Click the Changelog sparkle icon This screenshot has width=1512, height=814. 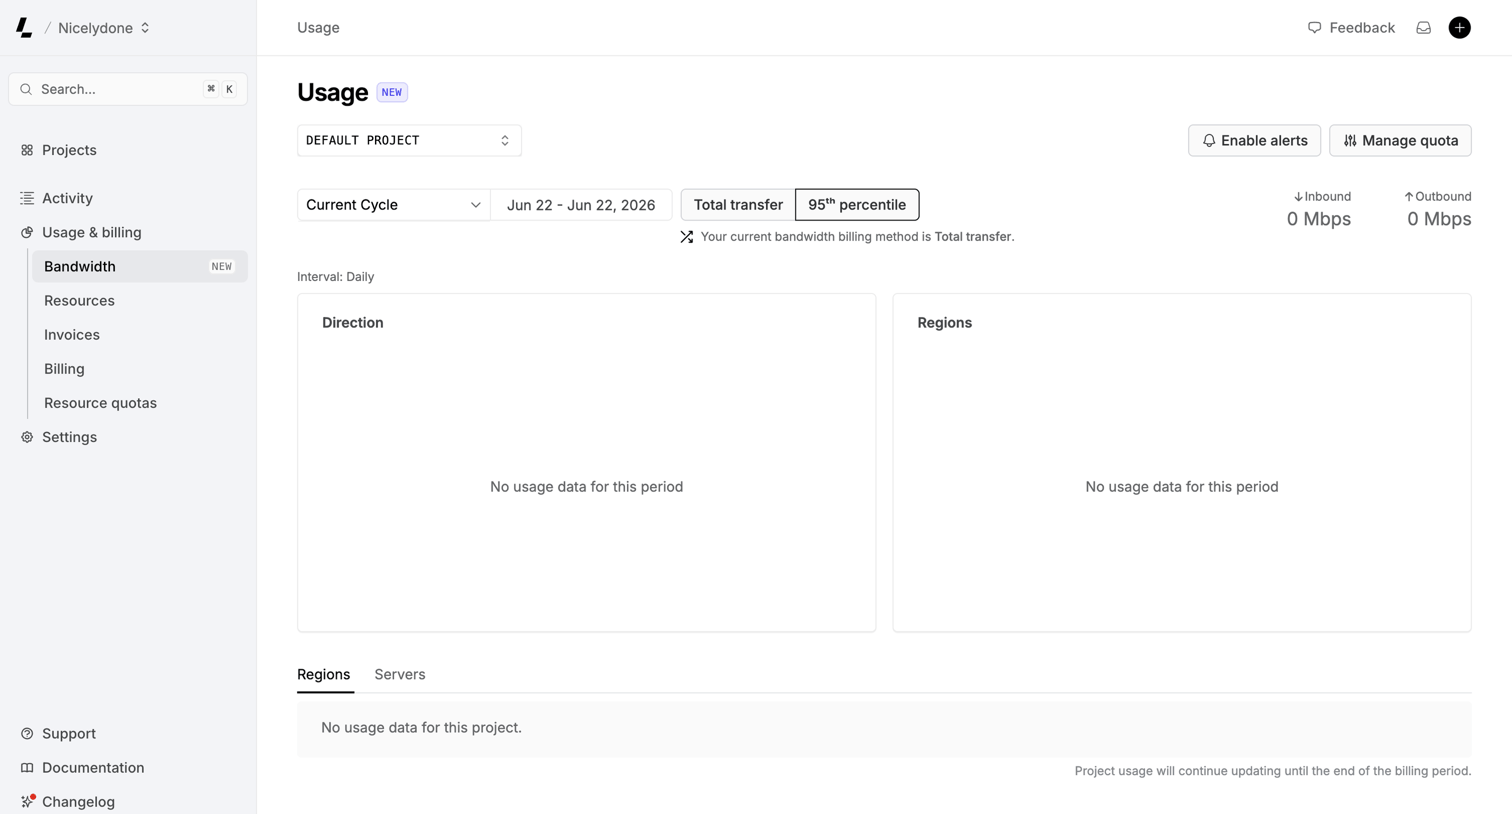tap(27, 801)
